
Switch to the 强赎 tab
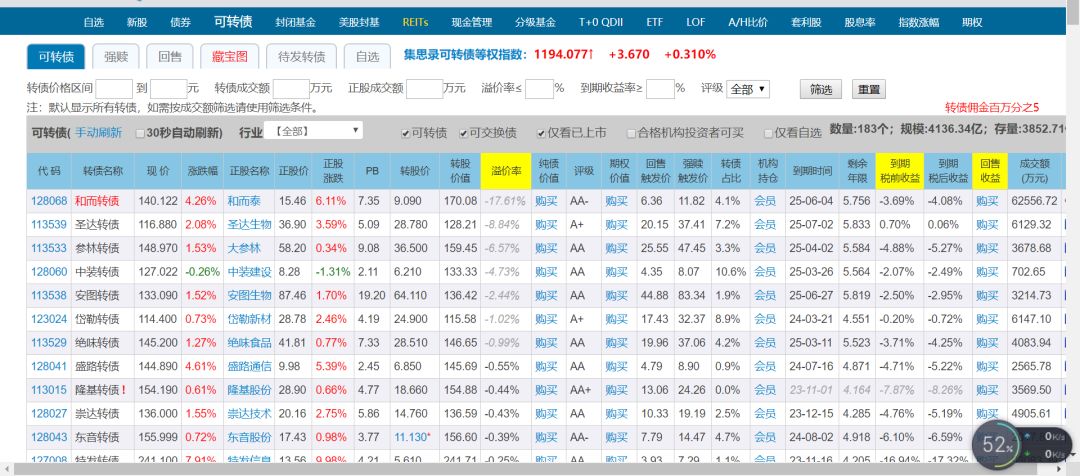114,56
